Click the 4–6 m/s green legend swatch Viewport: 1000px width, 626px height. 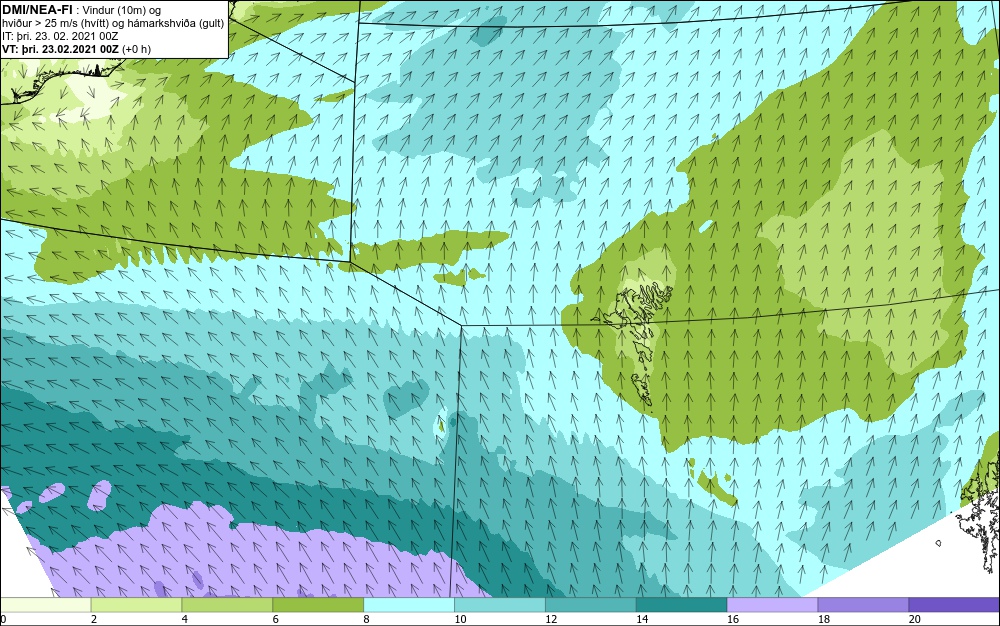tap(227, 604)
